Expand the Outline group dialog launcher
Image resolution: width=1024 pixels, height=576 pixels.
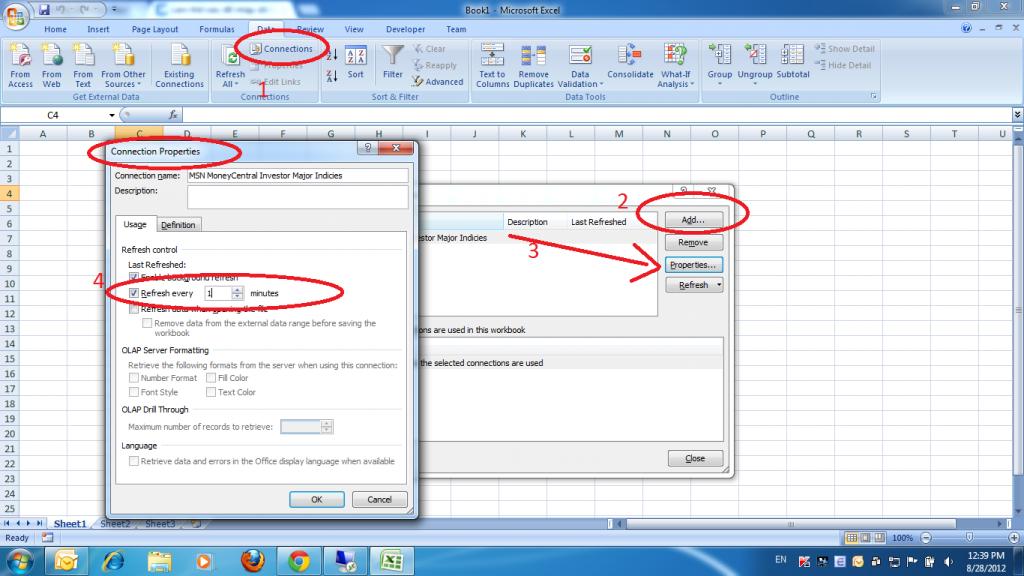(x=874, y=97)
